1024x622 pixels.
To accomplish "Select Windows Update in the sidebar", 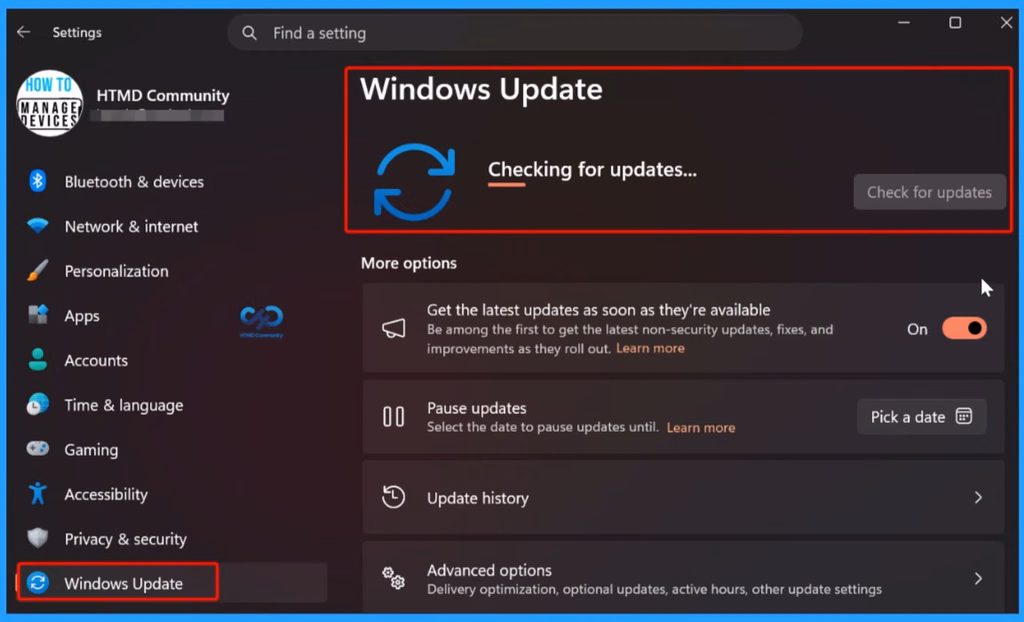I will pos(172,582).
